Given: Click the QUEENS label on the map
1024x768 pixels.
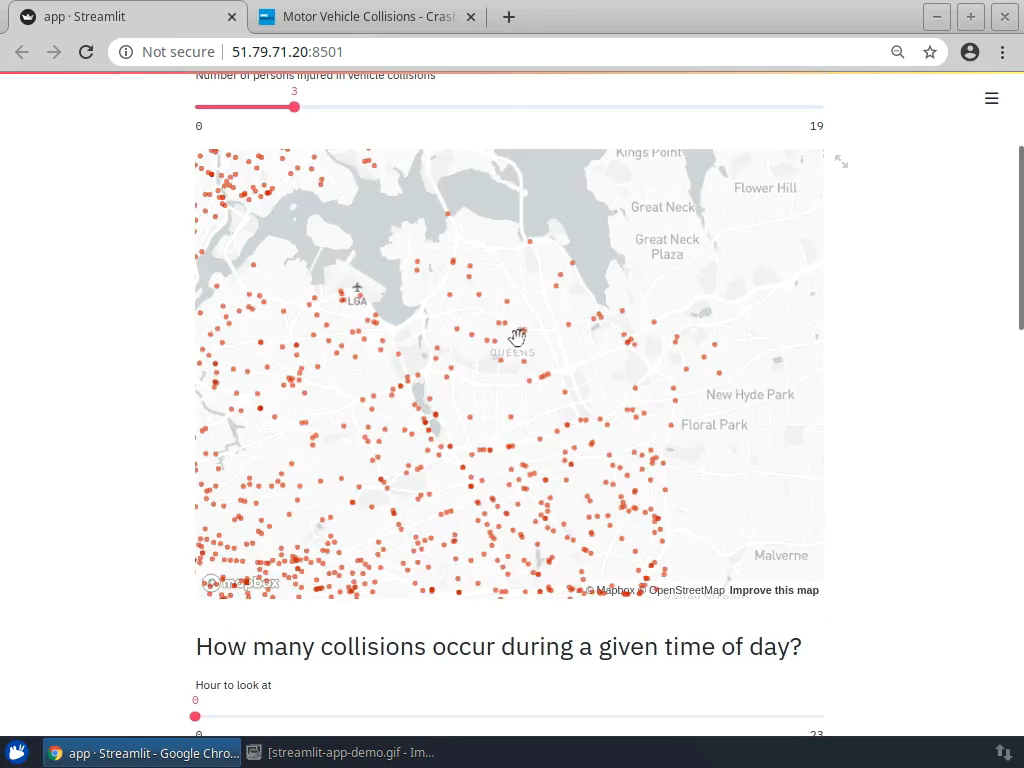Looking at the screenshot, I should (x=513, y=353).
